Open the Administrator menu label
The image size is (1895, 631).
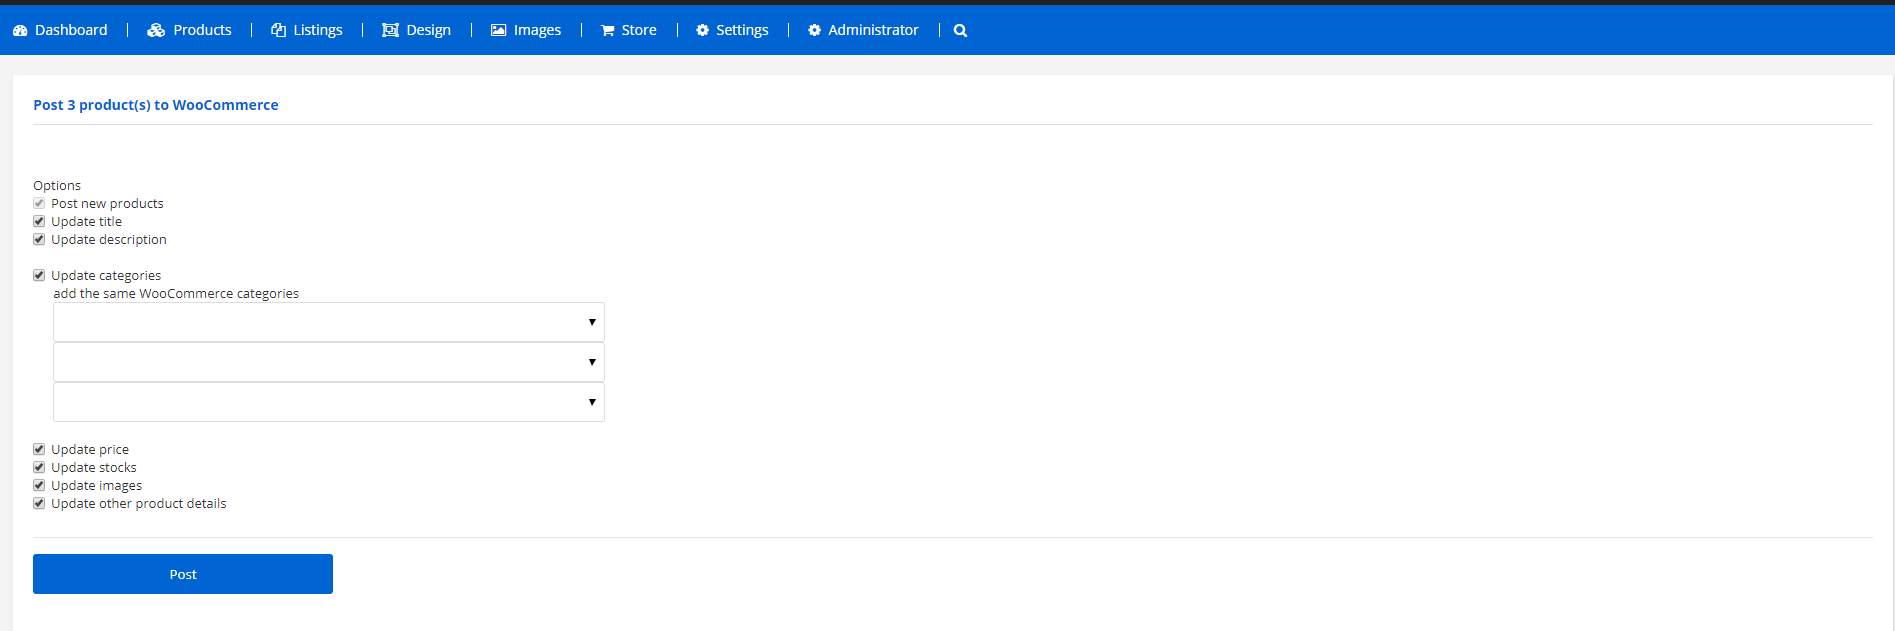point(873,30)
